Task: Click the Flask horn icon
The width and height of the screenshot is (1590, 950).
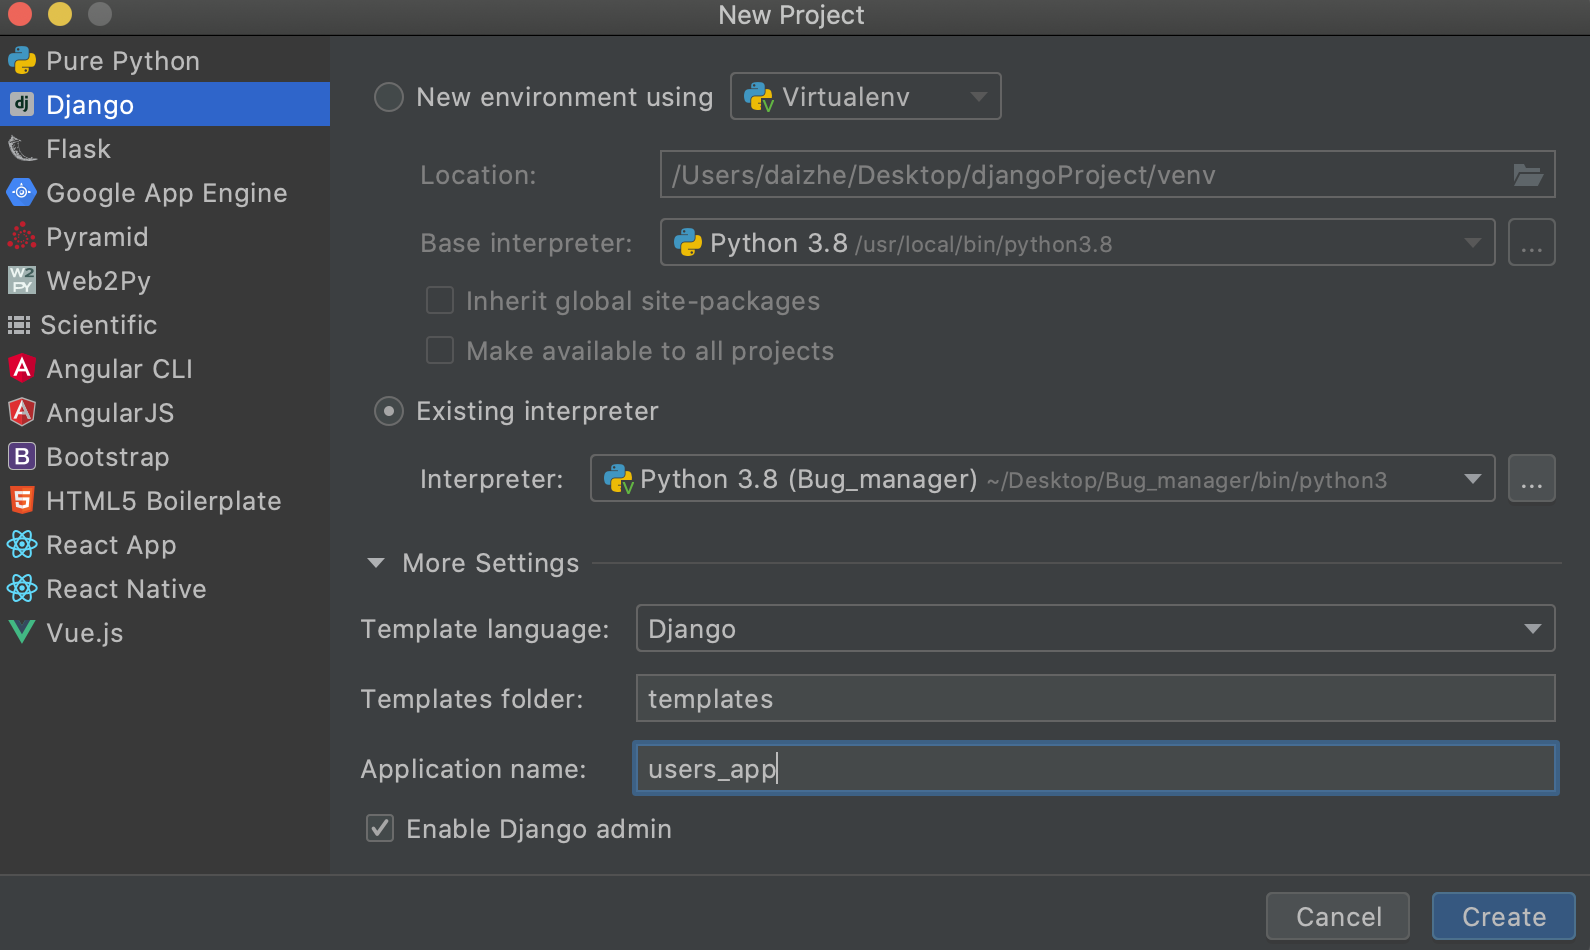Action: click(22, 149)
